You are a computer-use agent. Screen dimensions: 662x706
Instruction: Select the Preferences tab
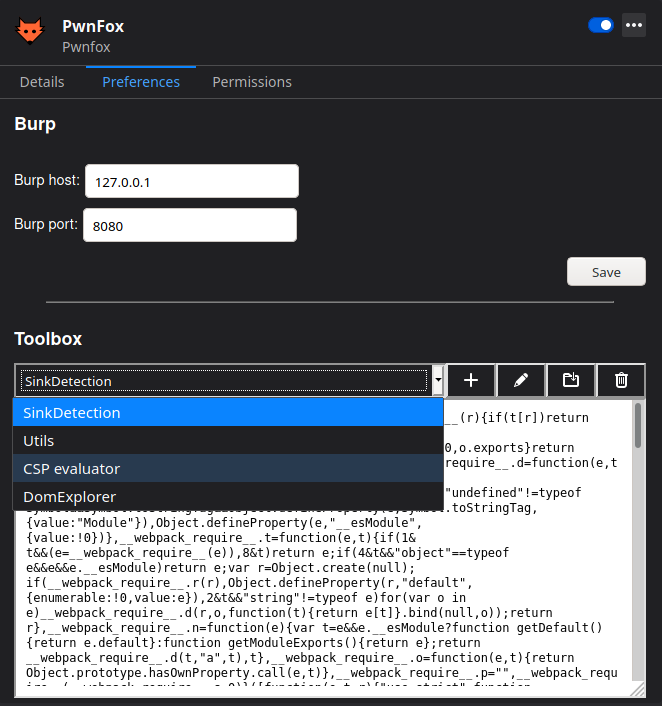pyautogui.click(x=141, y=82)
